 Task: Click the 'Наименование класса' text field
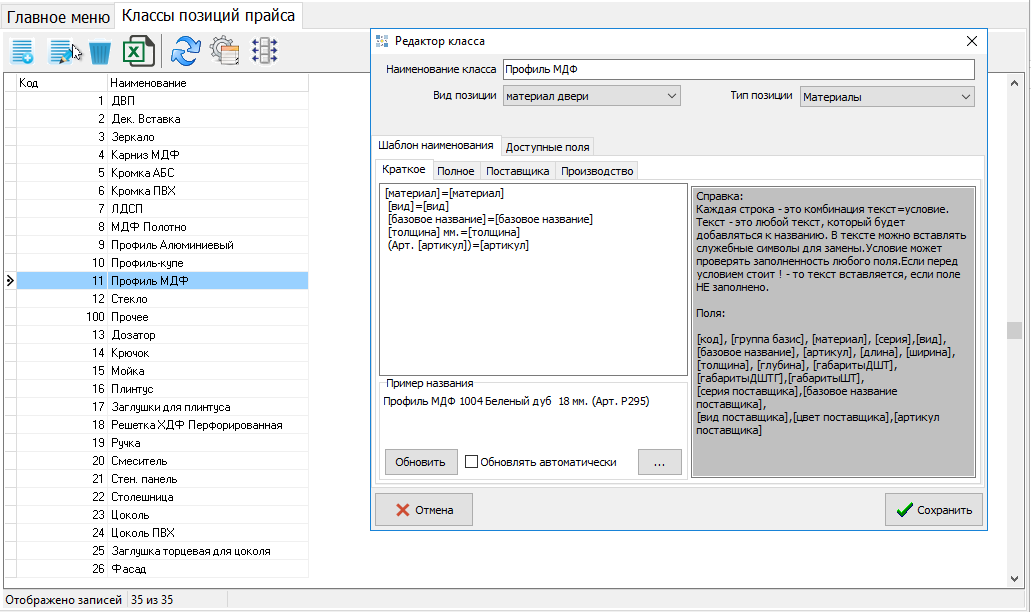738,70
